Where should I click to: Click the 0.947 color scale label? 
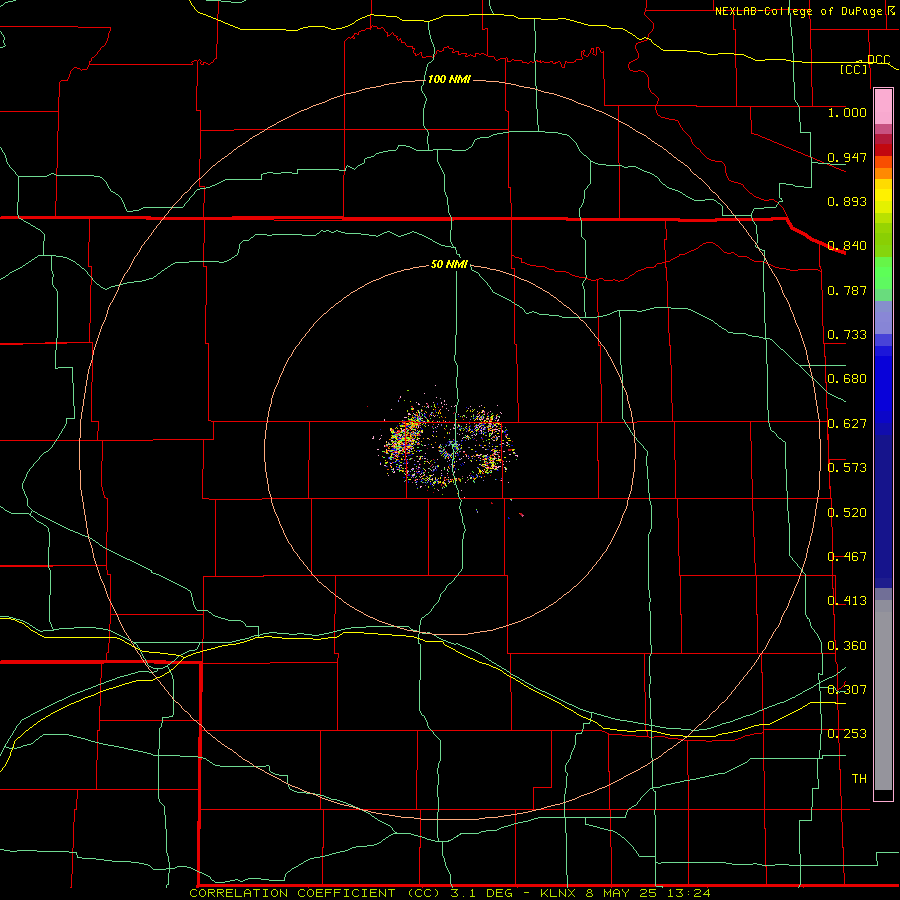[x=847, y=157]
